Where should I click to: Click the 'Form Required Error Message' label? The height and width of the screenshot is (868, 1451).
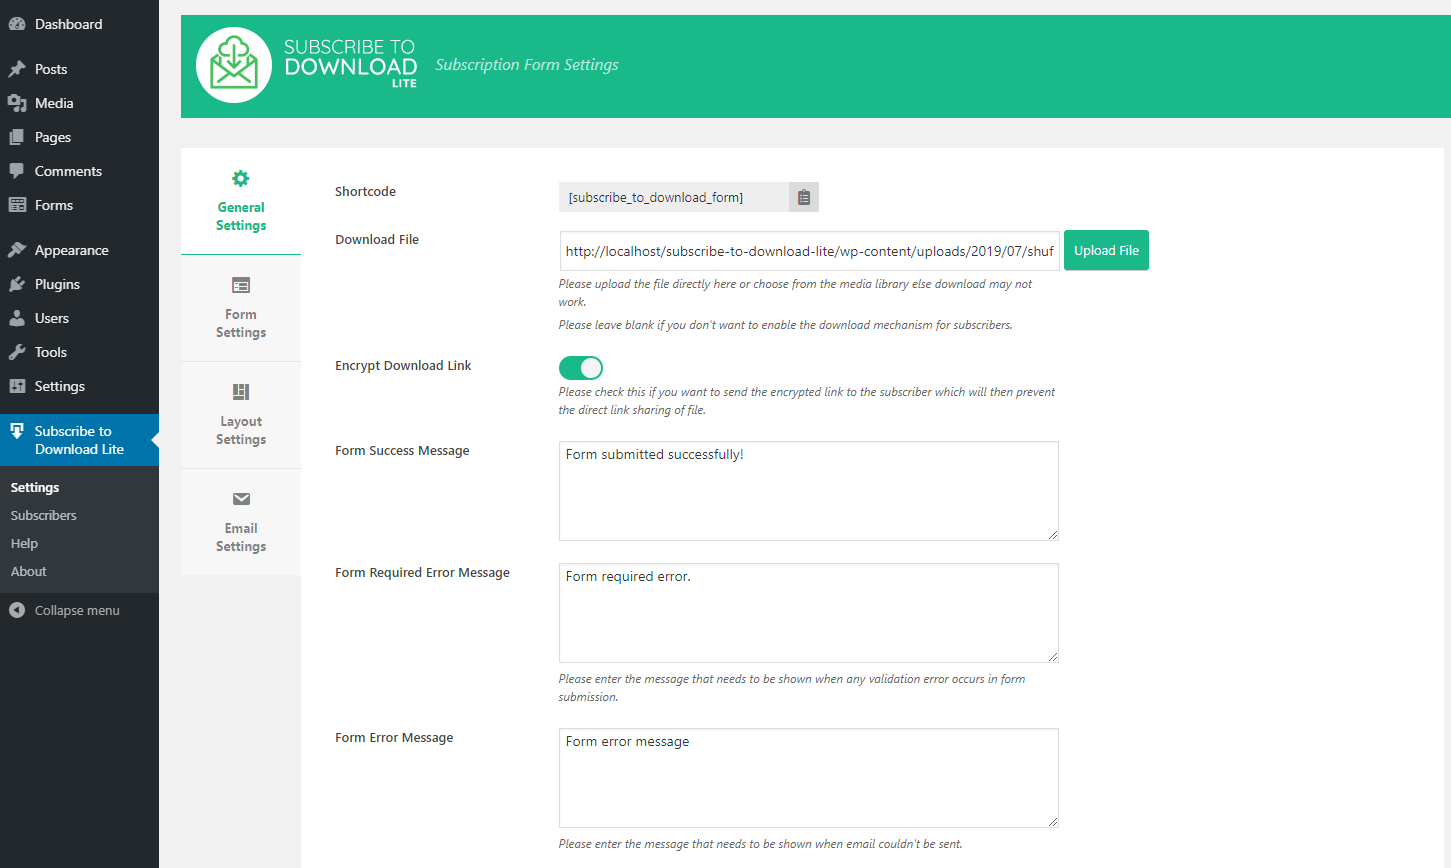coord(422,573)
